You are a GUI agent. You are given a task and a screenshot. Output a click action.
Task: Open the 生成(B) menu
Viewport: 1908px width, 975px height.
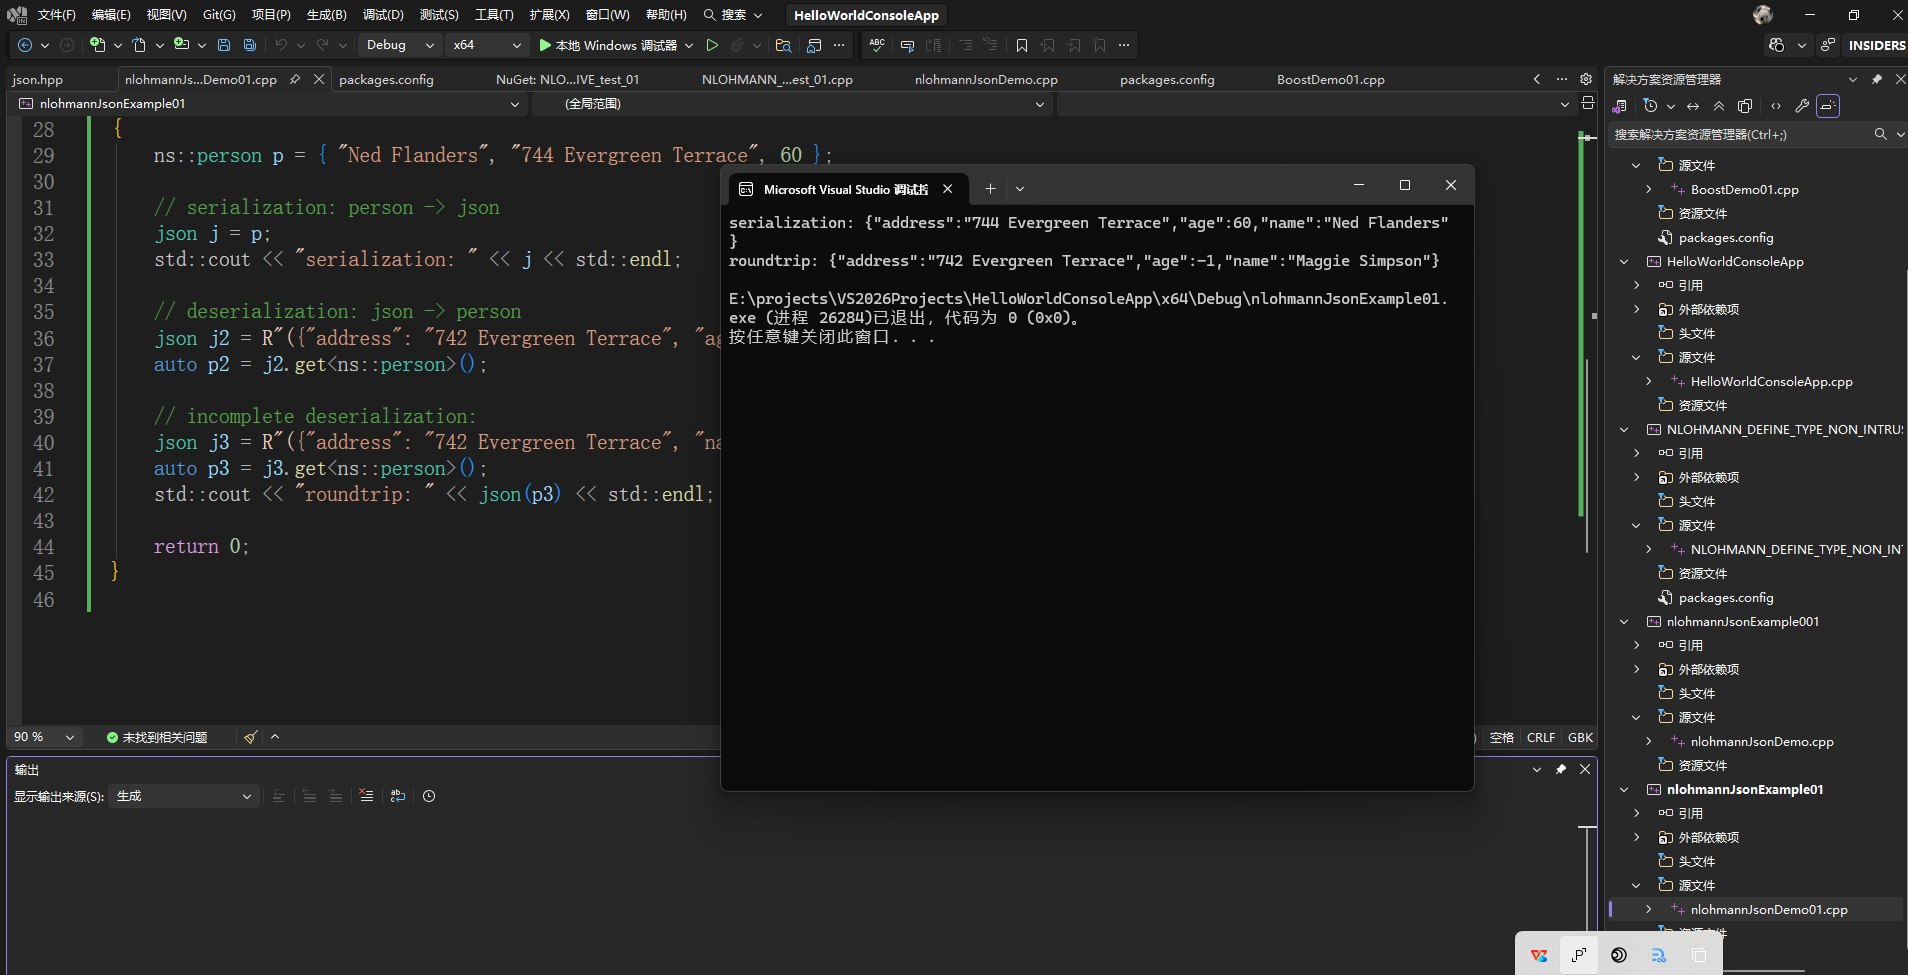(326, 15)
